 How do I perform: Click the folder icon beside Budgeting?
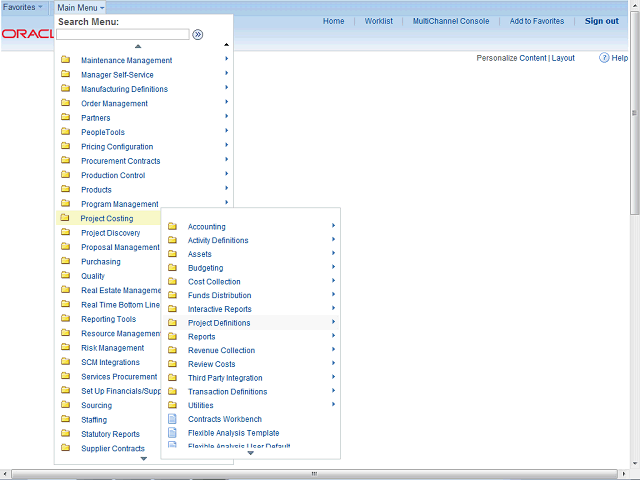click(172, 268)
